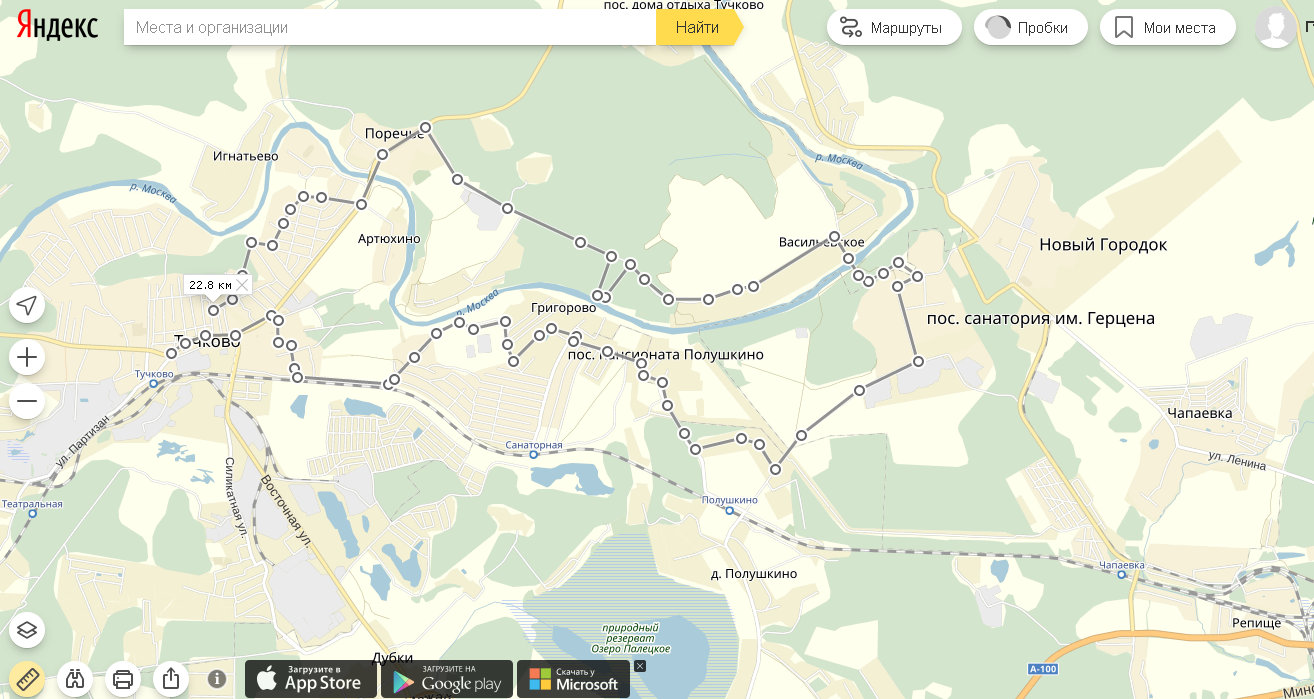Click the 'пос. пансионата Полушкино' label

pos(665,355)
